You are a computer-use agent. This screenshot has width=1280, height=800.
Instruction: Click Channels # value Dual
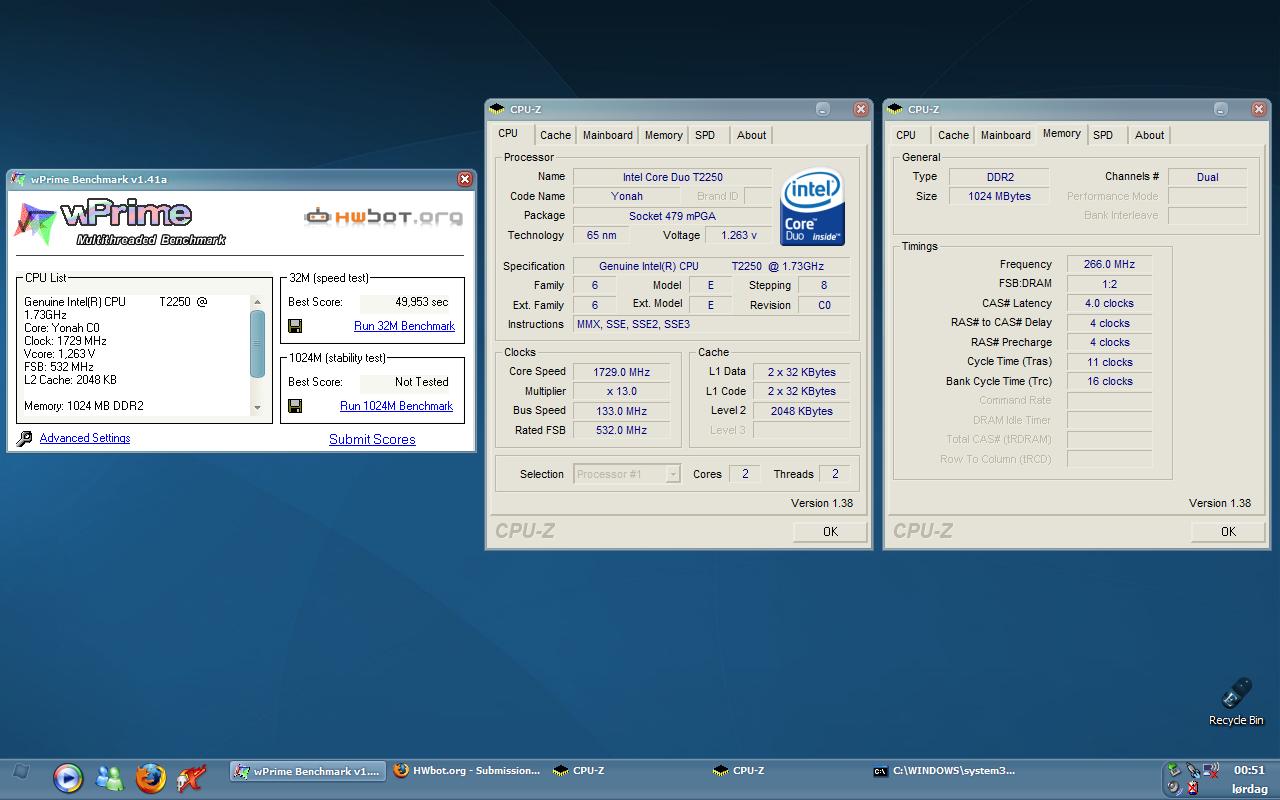(x=1207, y=177)
